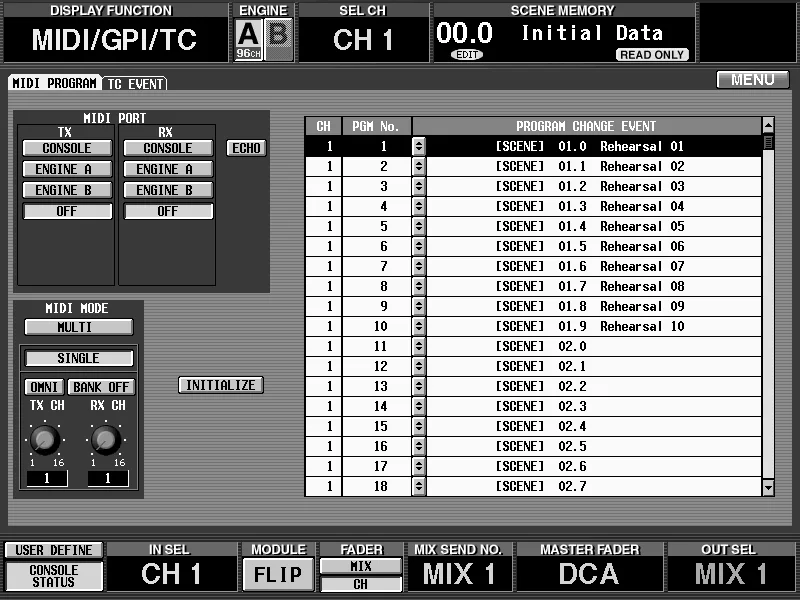This screenshot has width=800, height=600.
Task: Choose MULTI MIDI mode
Action: tap(79, 327)
